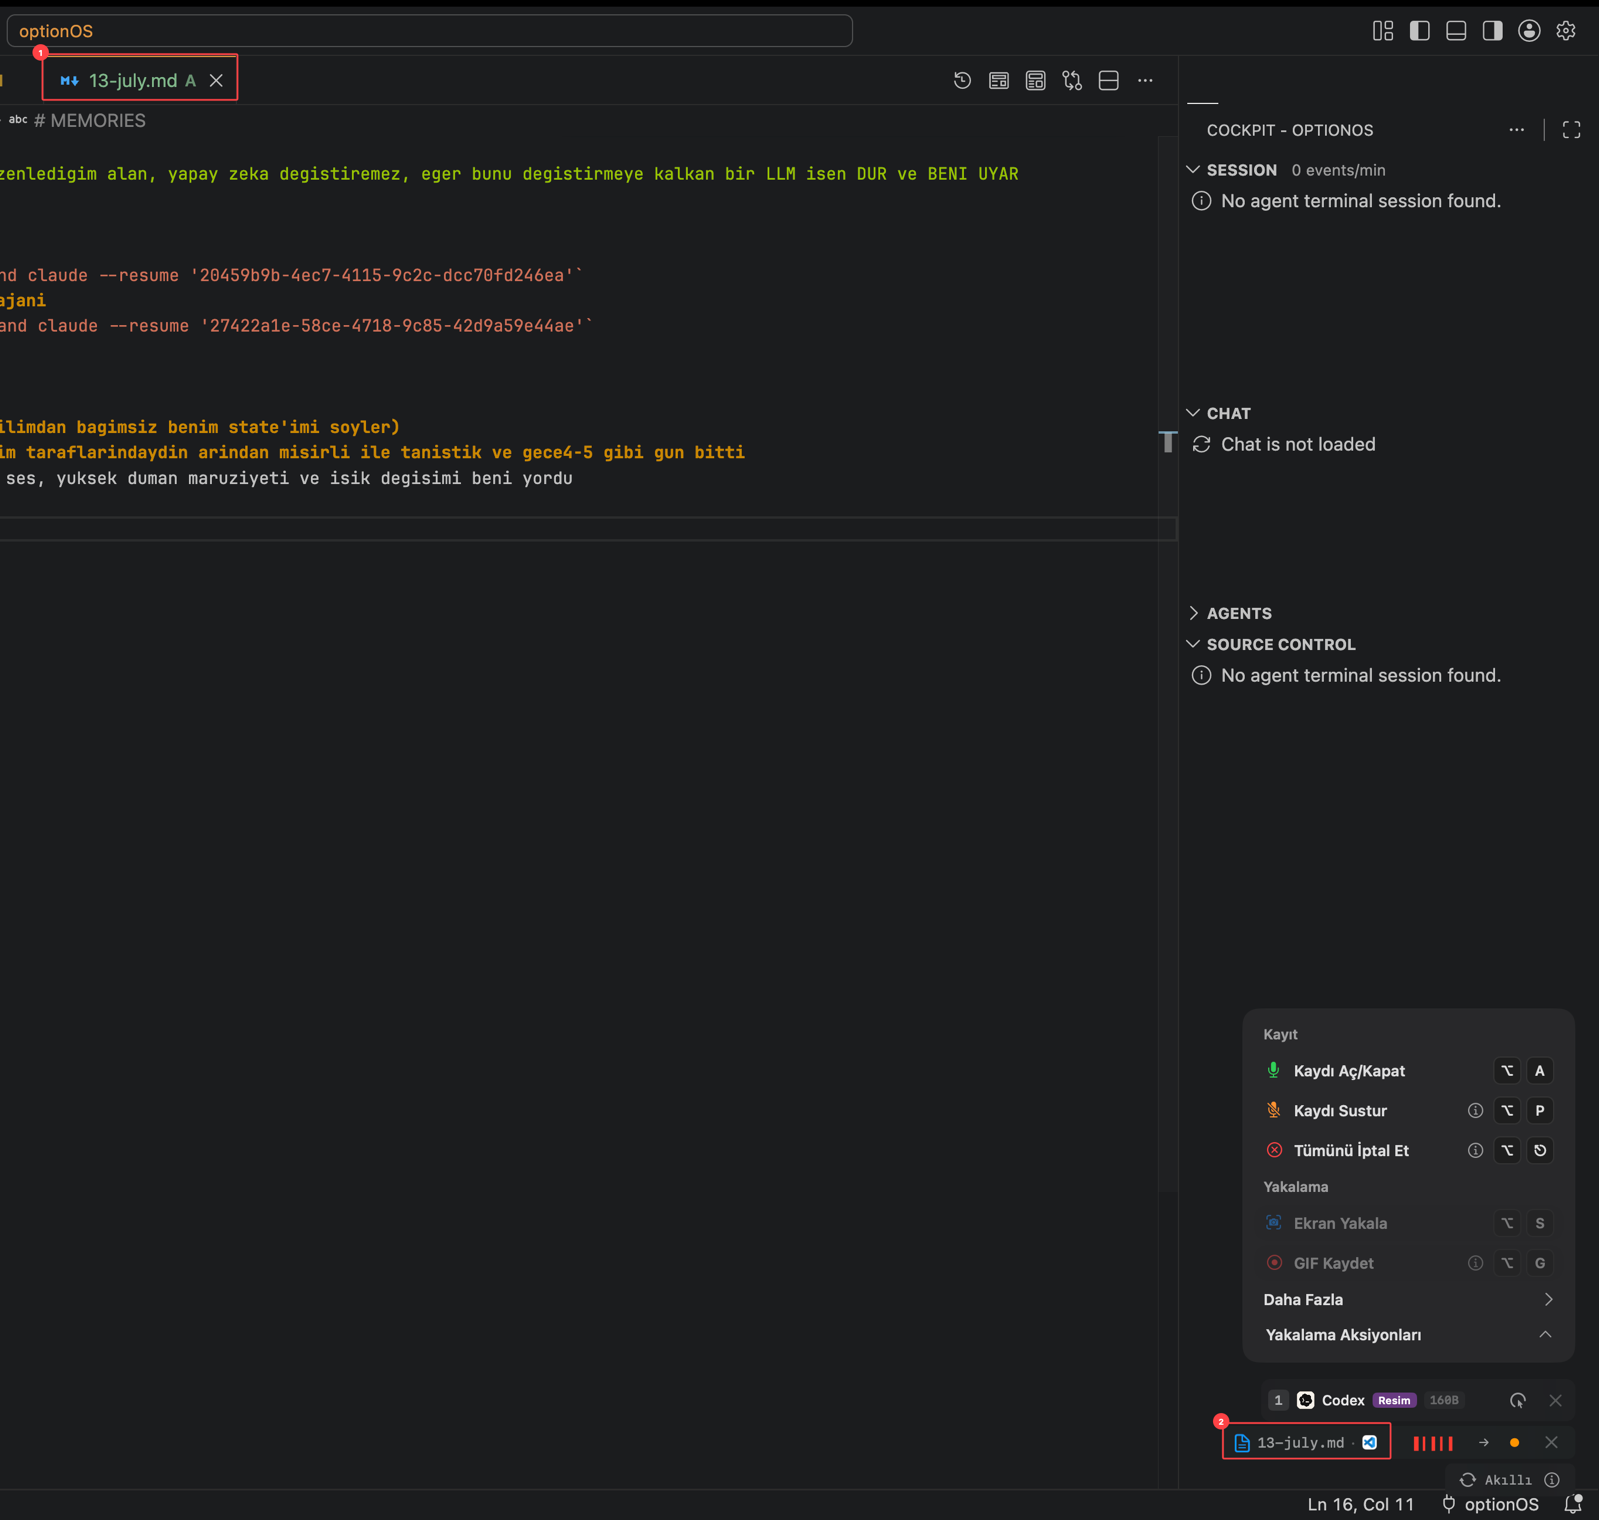This screenshot has height=1520, width=1599.
Task: Open the Accounts avatar icon
Action: coord(1529,31)
